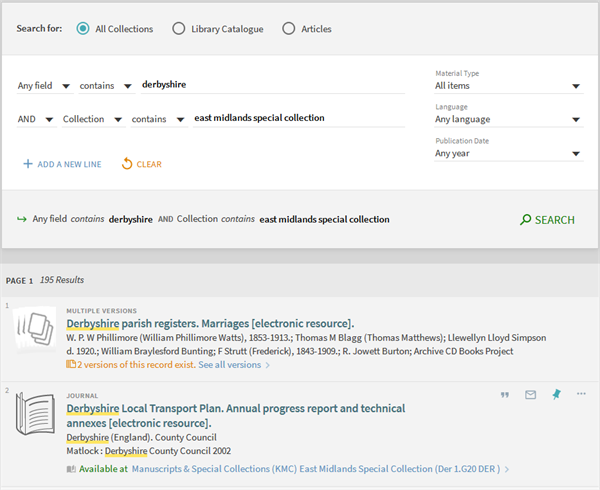Image resolution: width=600 pixels, height=490 pixels.
Task: Click the multiple versions stack icon
Action: click(35, 332)
